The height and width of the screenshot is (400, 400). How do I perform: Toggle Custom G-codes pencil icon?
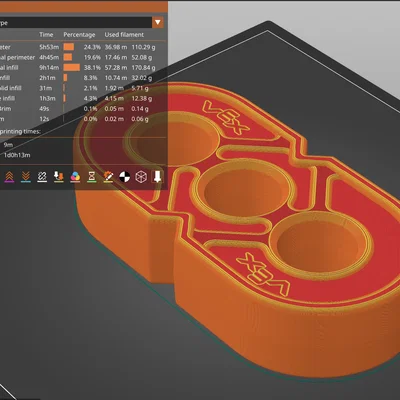pyautogui.click(x=108, y=177)
